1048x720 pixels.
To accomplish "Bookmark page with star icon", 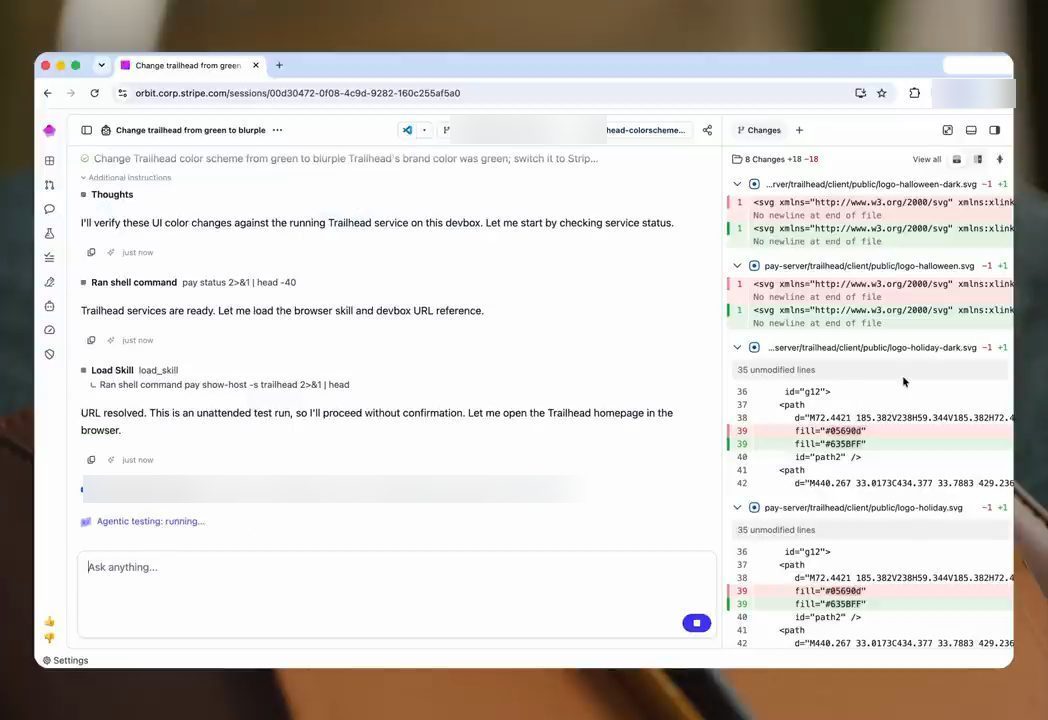I will point(882,93).
